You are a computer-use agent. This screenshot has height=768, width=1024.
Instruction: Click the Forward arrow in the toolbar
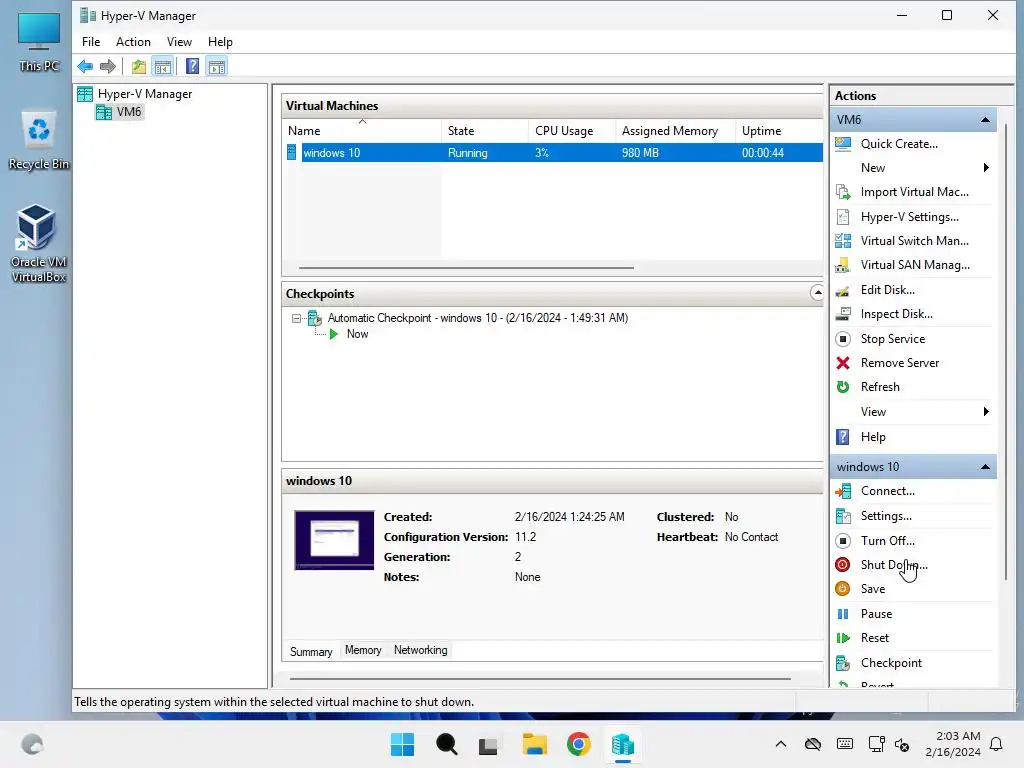(x=108, y=66)
